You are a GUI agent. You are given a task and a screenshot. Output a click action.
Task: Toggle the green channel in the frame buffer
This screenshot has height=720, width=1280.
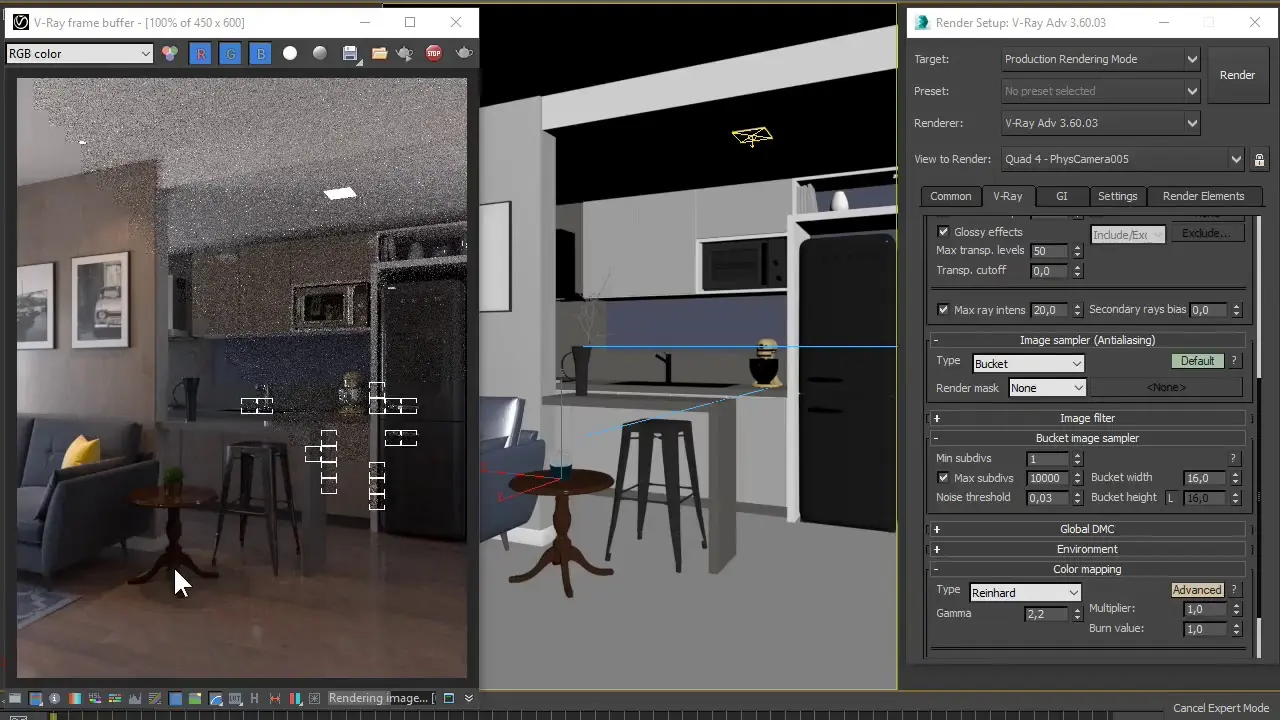[230, 53]
